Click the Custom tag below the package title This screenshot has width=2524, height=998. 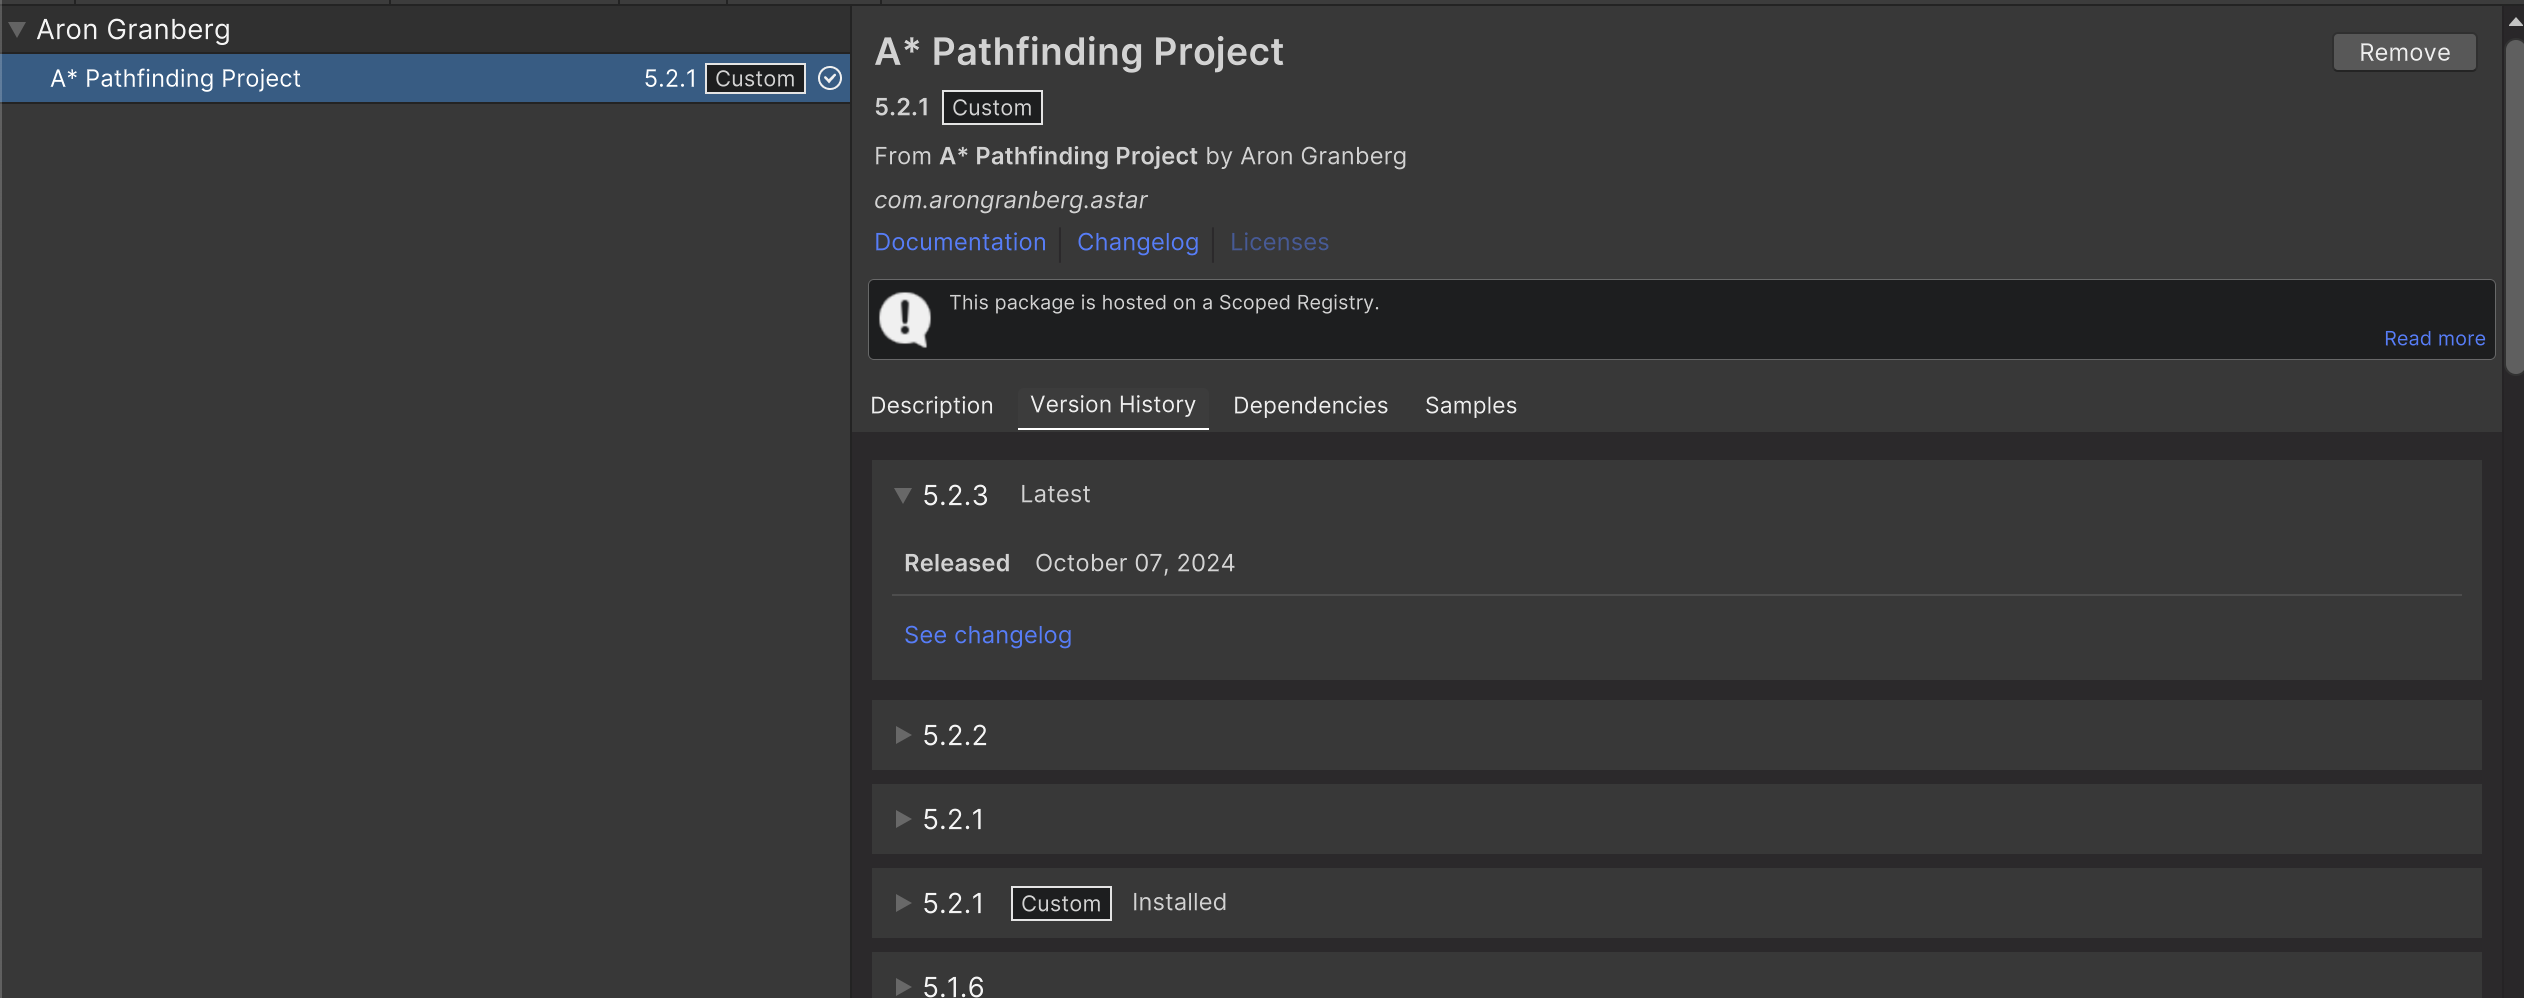[992, 108]
